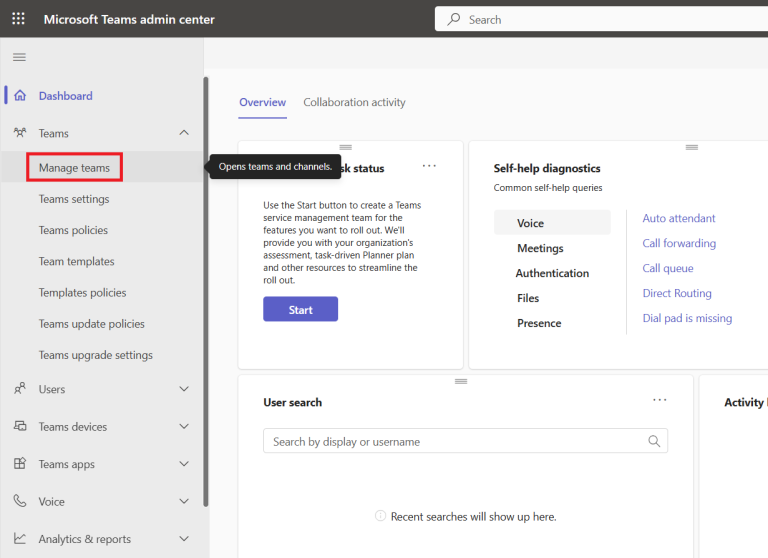Click the Common self-help queries text
Viewport: 768px width, 558px height.
tap(548, 188)
